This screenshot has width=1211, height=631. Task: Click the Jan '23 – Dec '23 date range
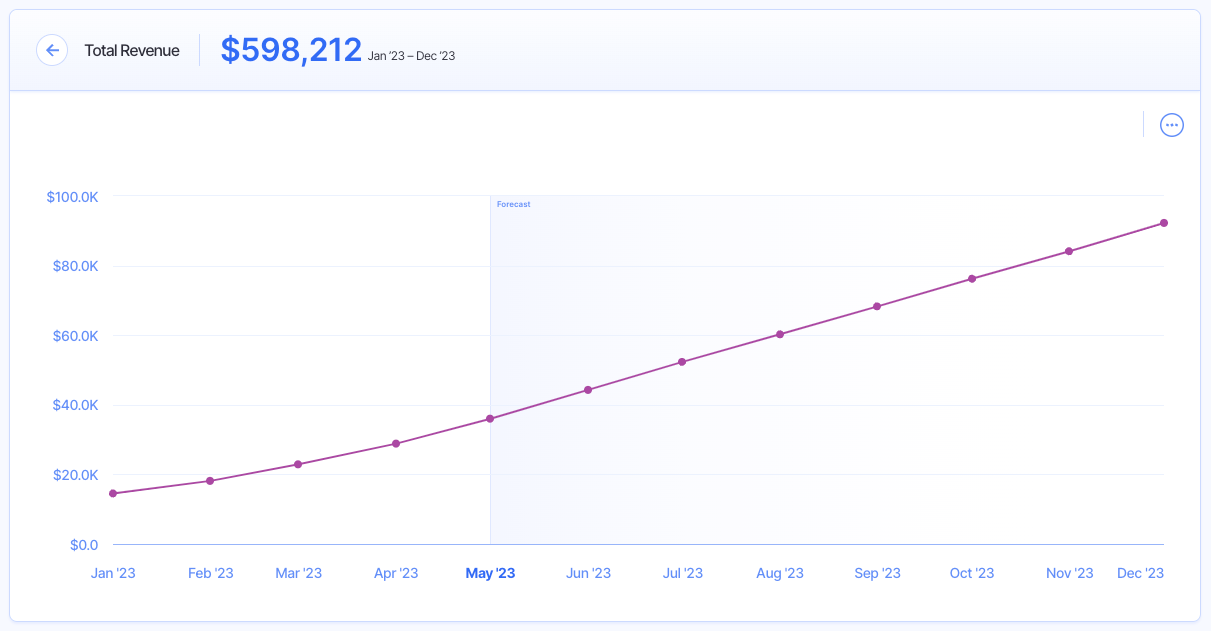pos(413,55)
